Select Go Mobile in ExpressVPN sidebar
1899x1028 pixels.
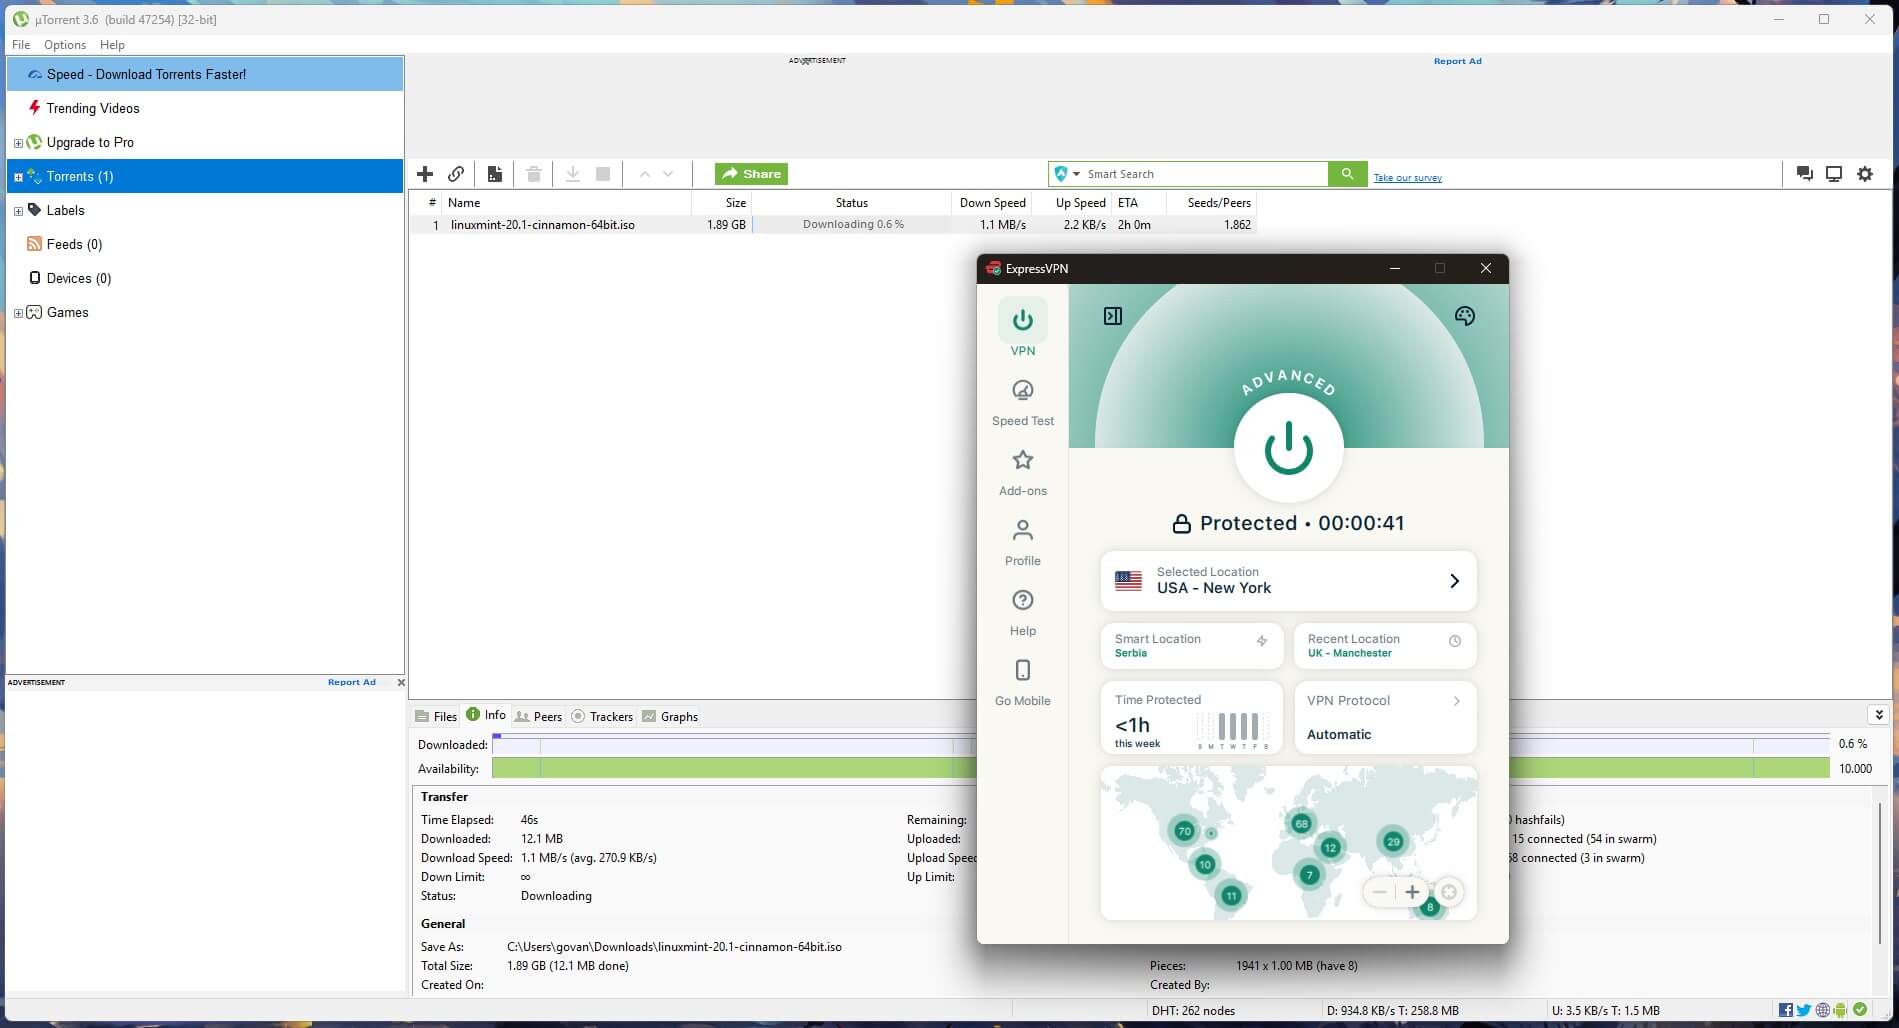coord(1023,683)
